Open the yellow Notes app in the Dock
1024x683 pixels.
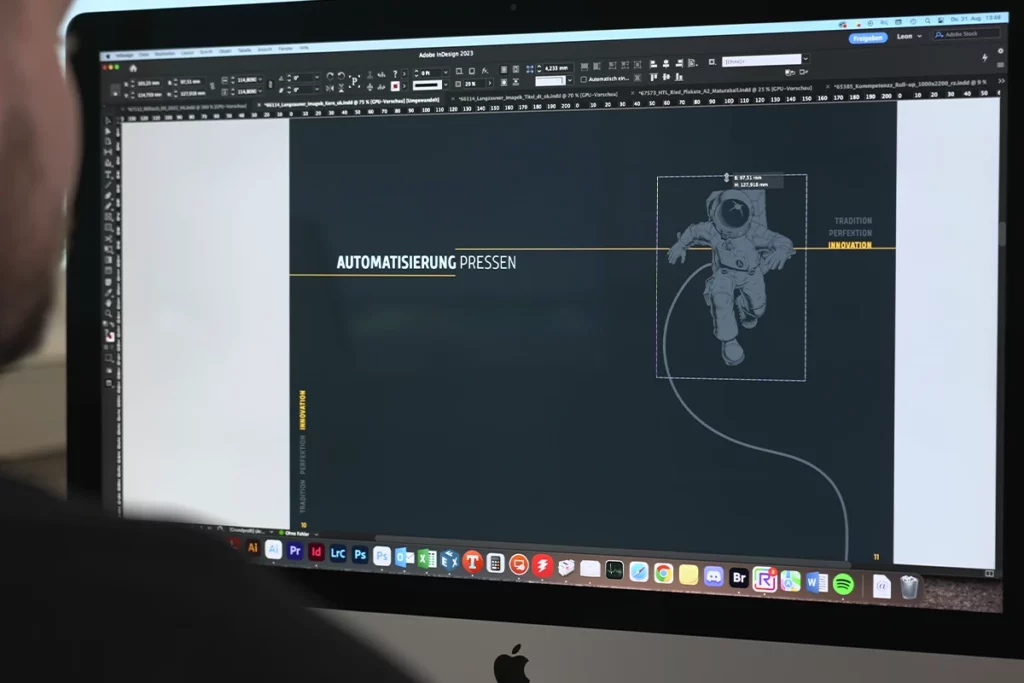688,575
